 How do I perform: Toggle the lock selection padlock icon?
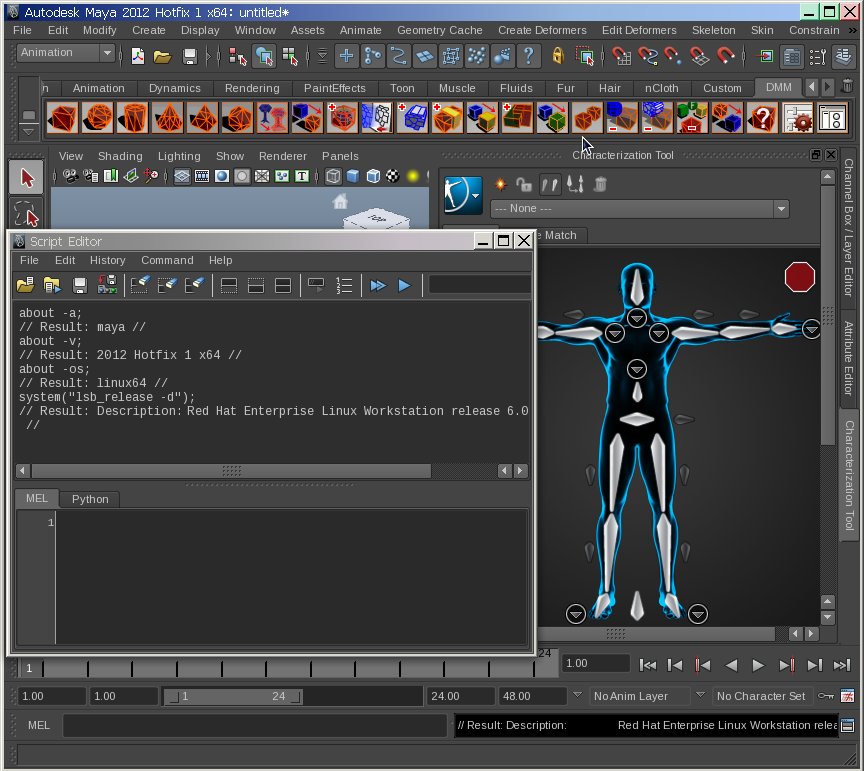pyautogui.click(x=558, y=56)
